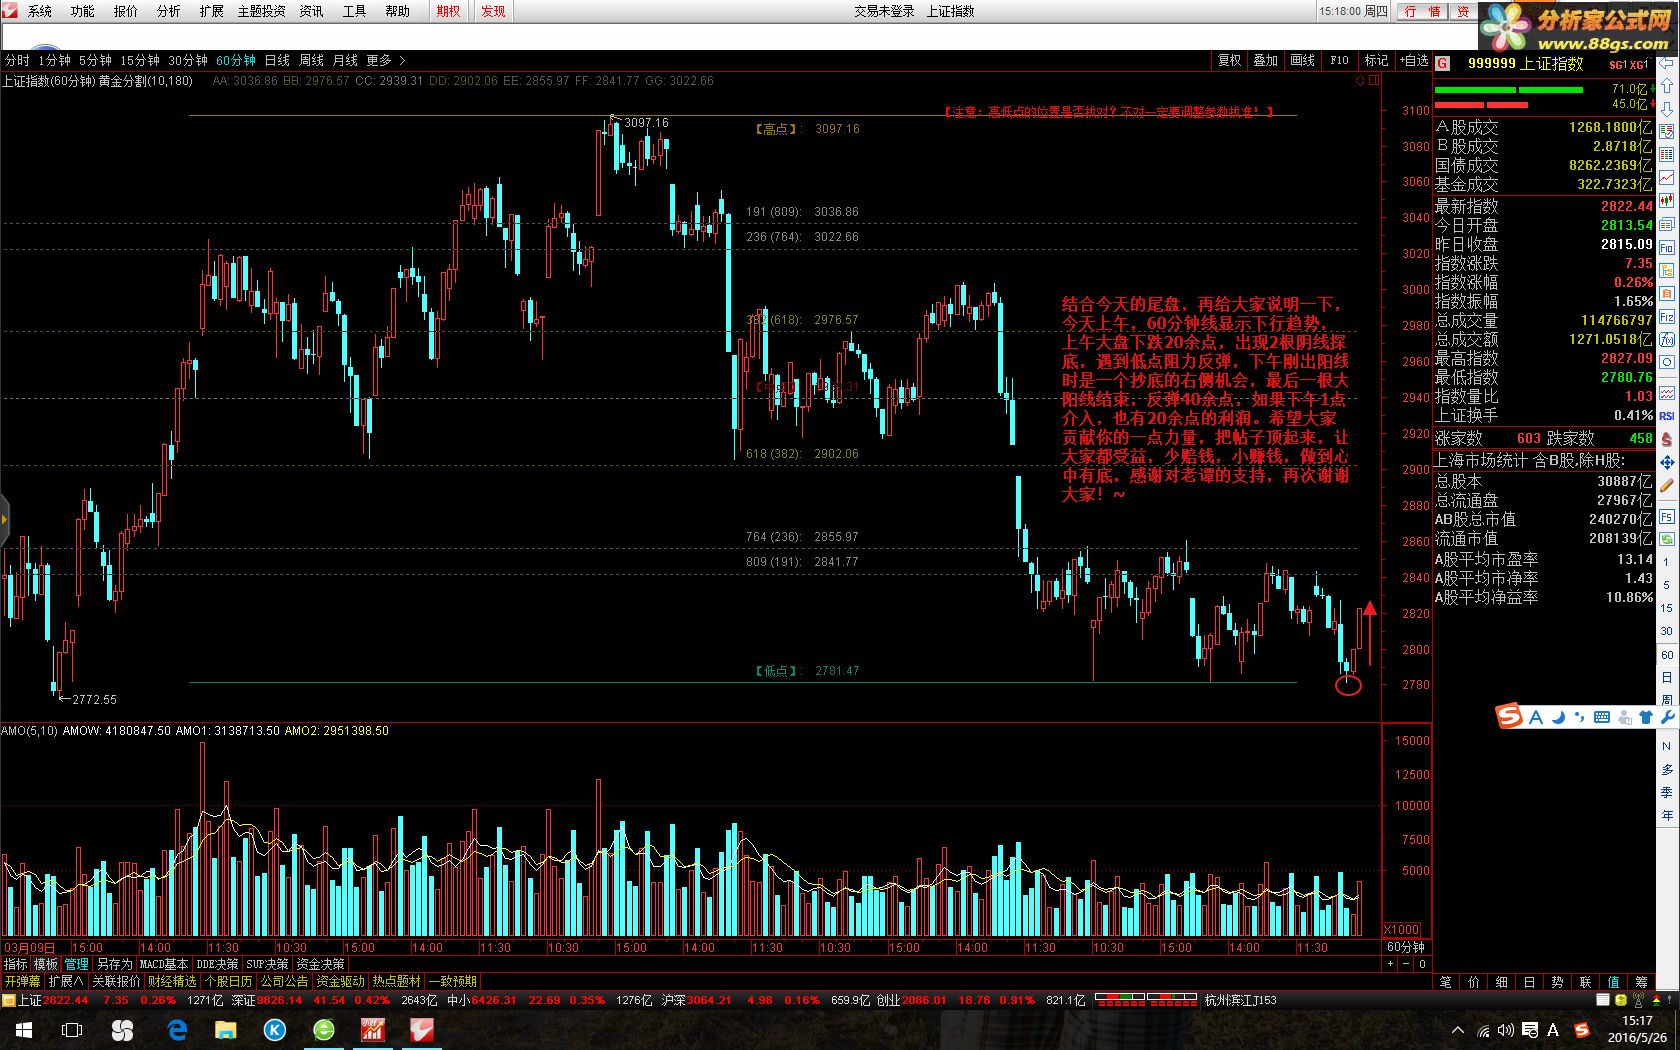1680x1050 pixels.
Task: Open Microsoft Edge from taskbar
Action: [178, 1030]
